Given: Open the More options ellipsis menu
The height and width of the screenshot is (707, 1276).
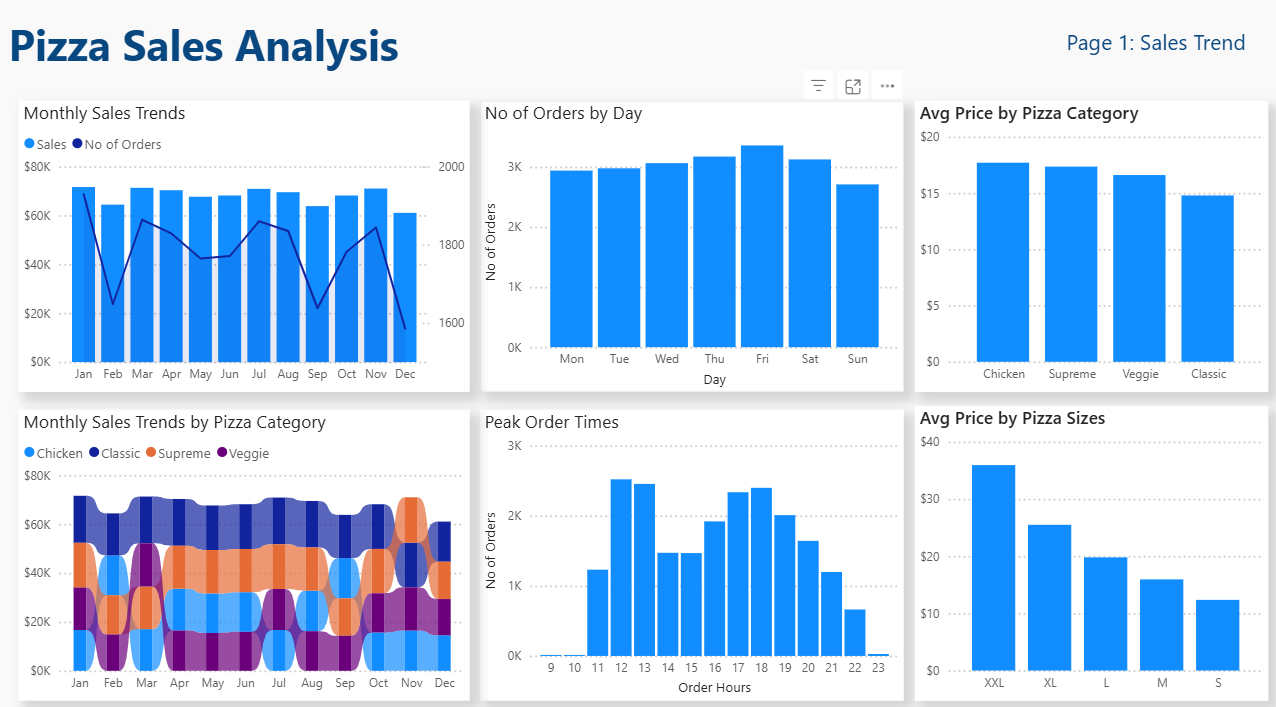Looking at the screenshot, I should (x=887, y=86).
